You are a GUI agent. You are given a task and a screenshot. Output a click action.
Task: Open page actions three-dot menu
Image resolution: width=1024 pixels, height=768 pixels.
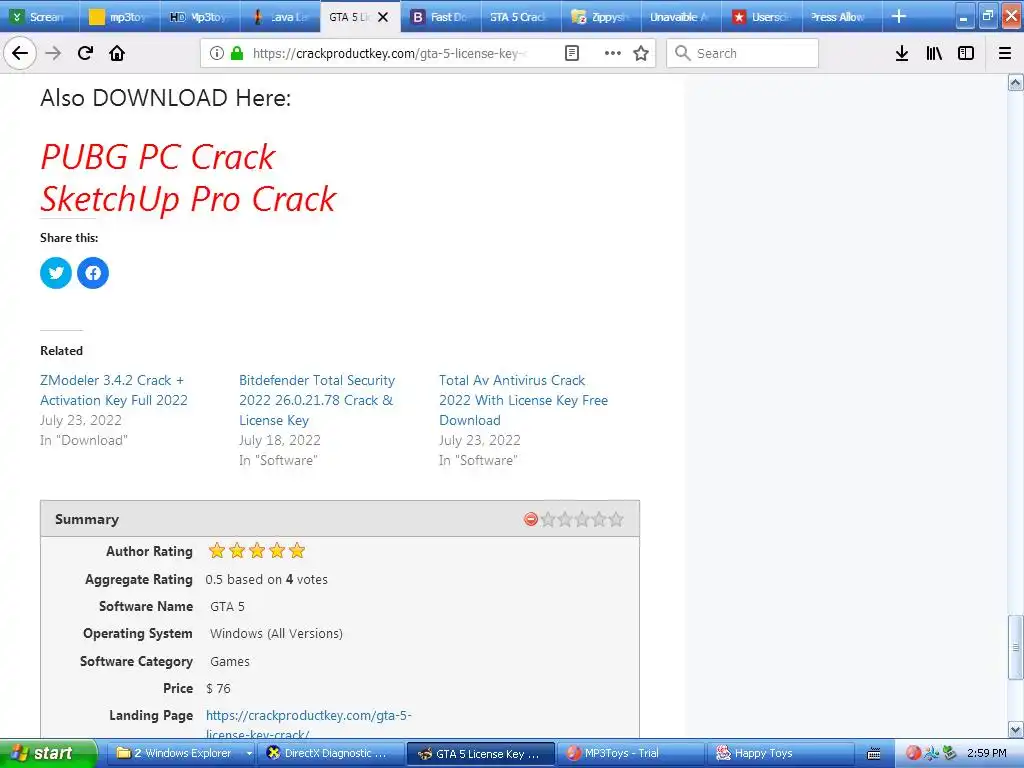[x=613, y=53]
